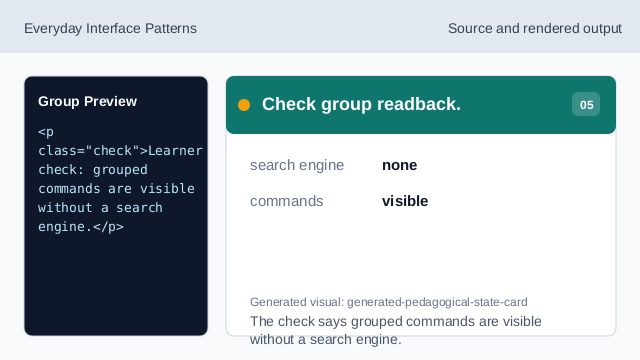Image resolution: width=640 pixels, height=360 pixels.
Task: Click the sentence about grouped commands visibility
Action: coord(396,330)
